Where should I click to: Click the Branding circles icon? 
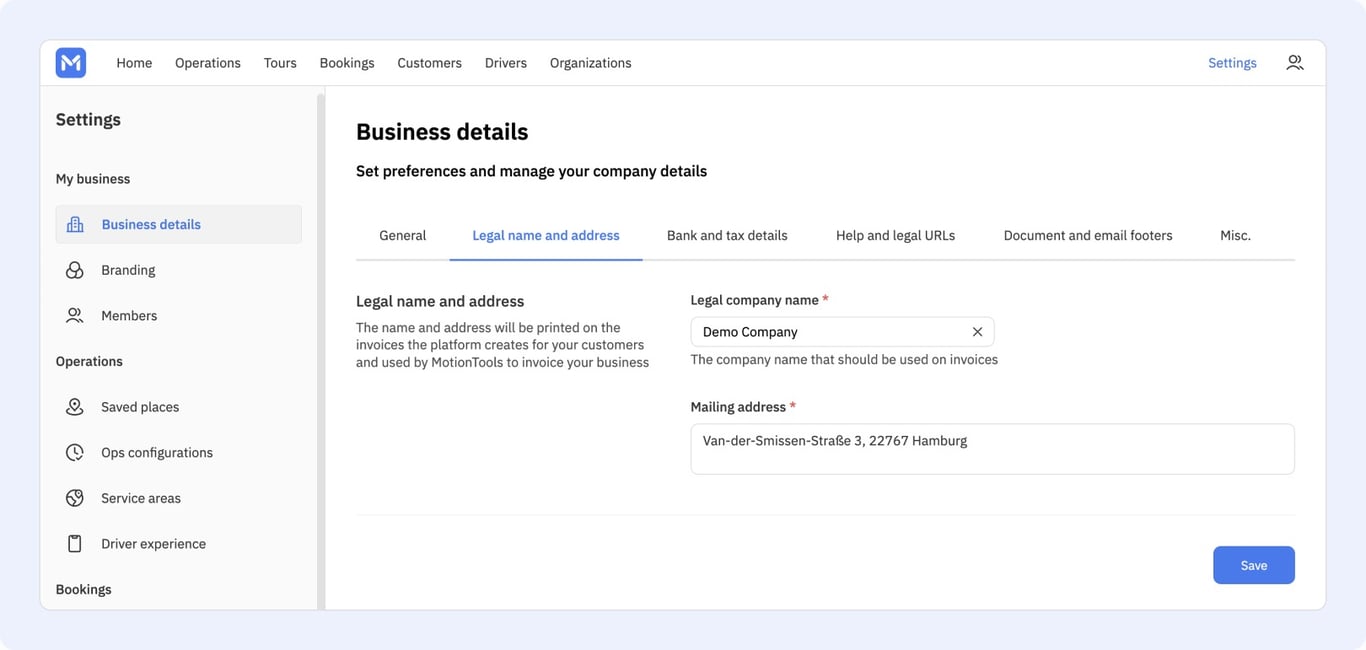tap(75, 270)
